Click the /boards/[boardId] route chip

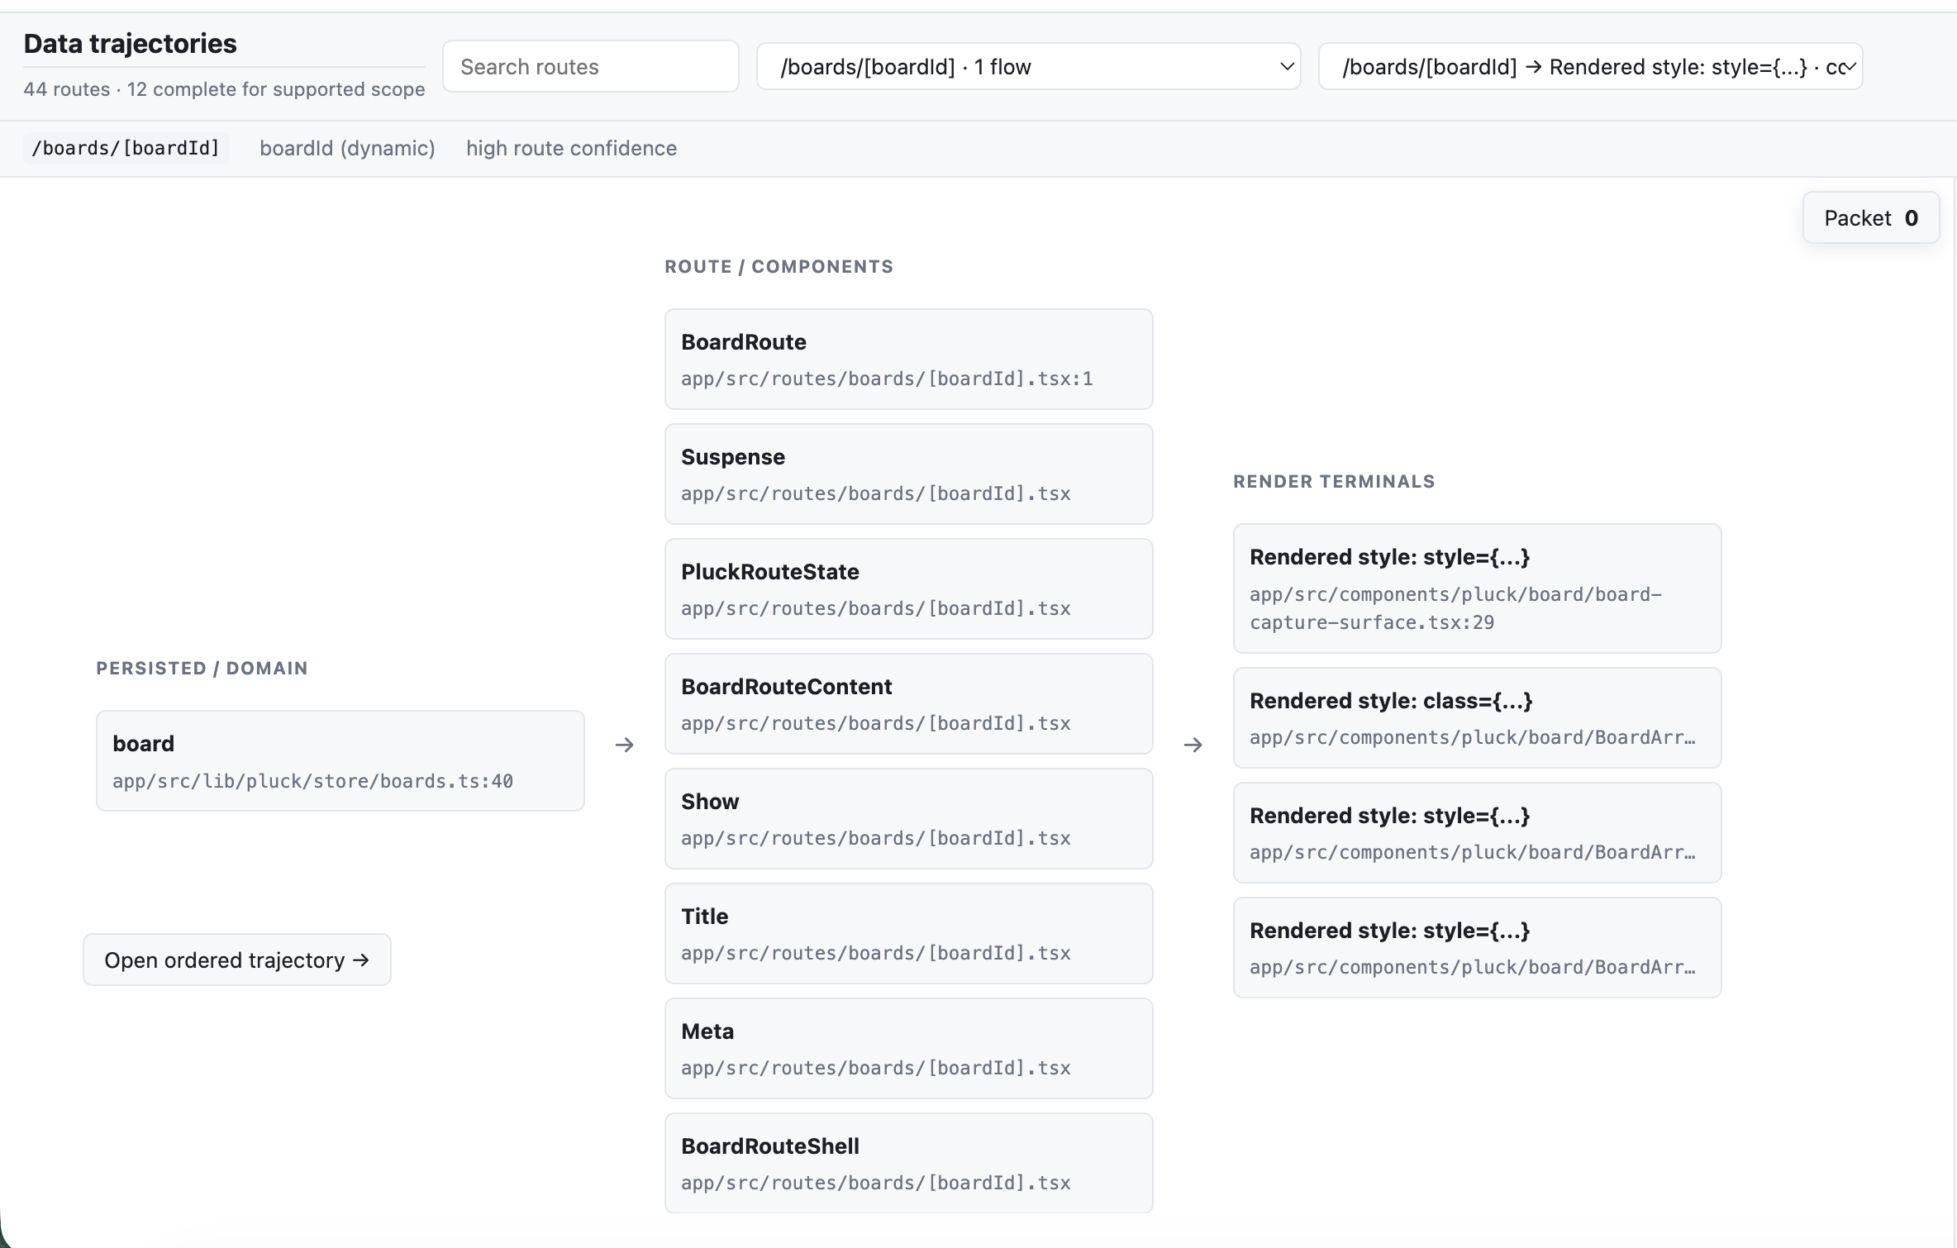[x=126, y=148]
